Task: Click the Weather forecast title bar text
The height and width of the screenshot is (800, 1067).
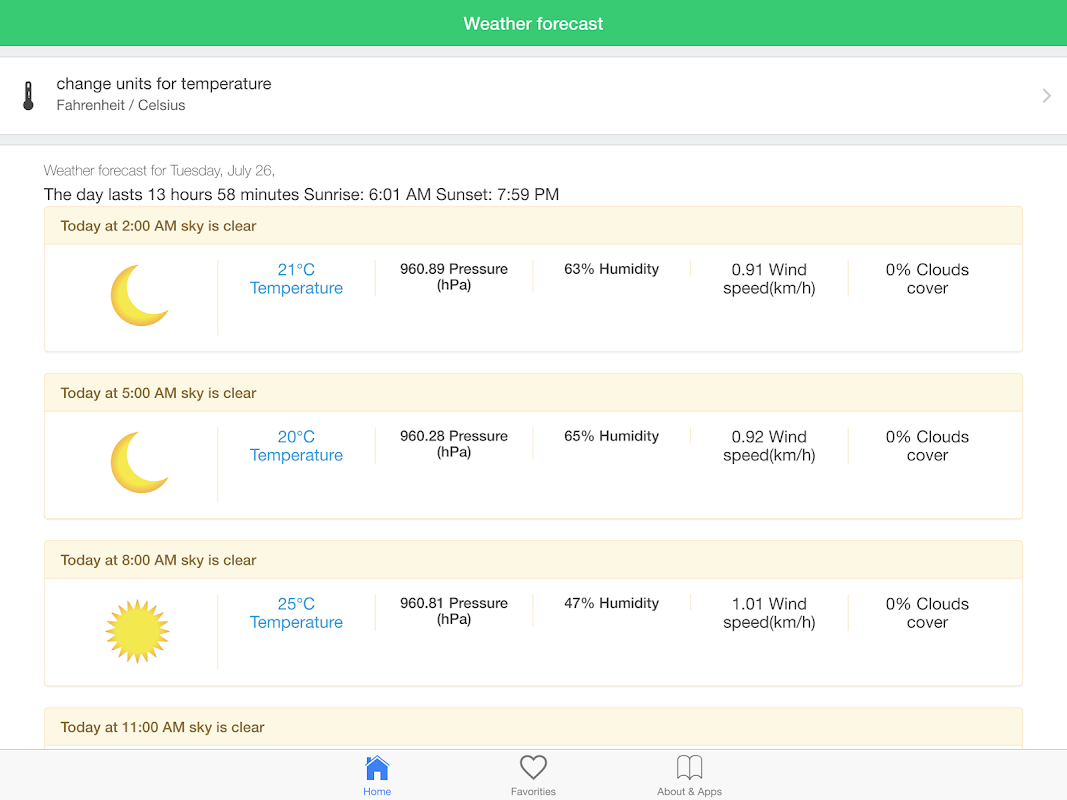Action: pyautogui.click(x=534, y=24)
